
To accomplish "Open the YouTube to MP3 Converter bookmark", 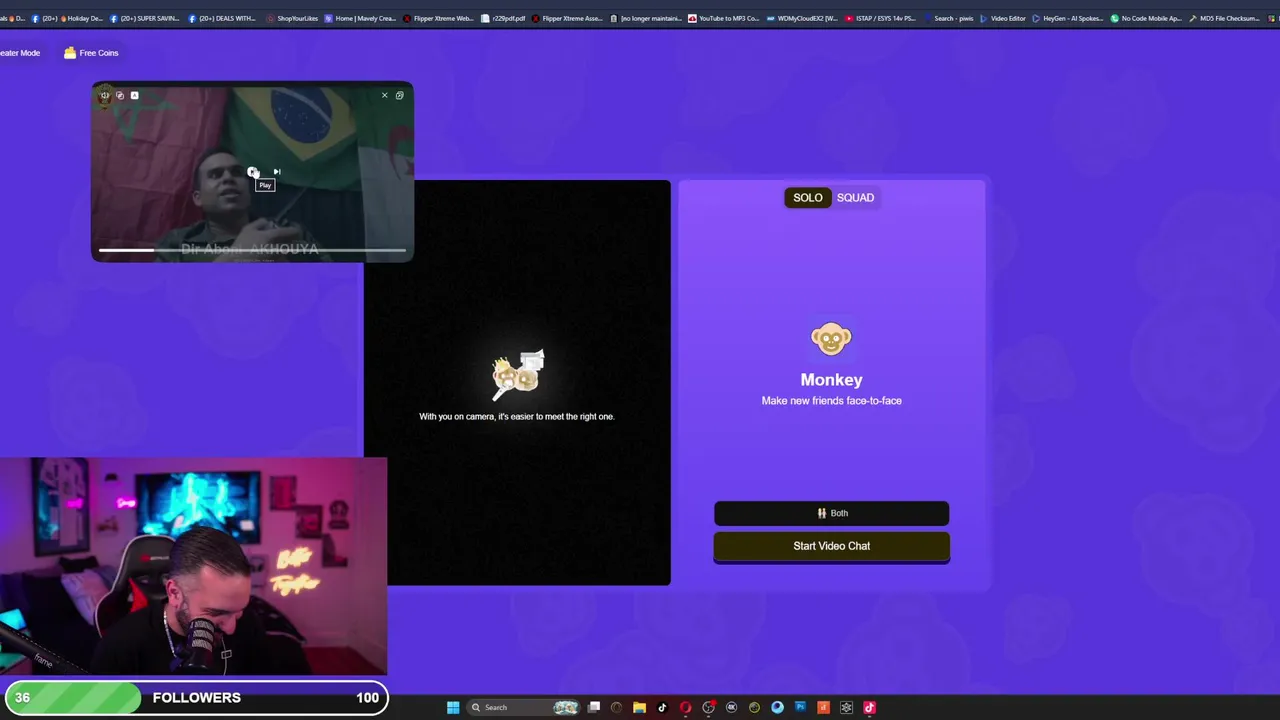I will [x=723, y=18].
